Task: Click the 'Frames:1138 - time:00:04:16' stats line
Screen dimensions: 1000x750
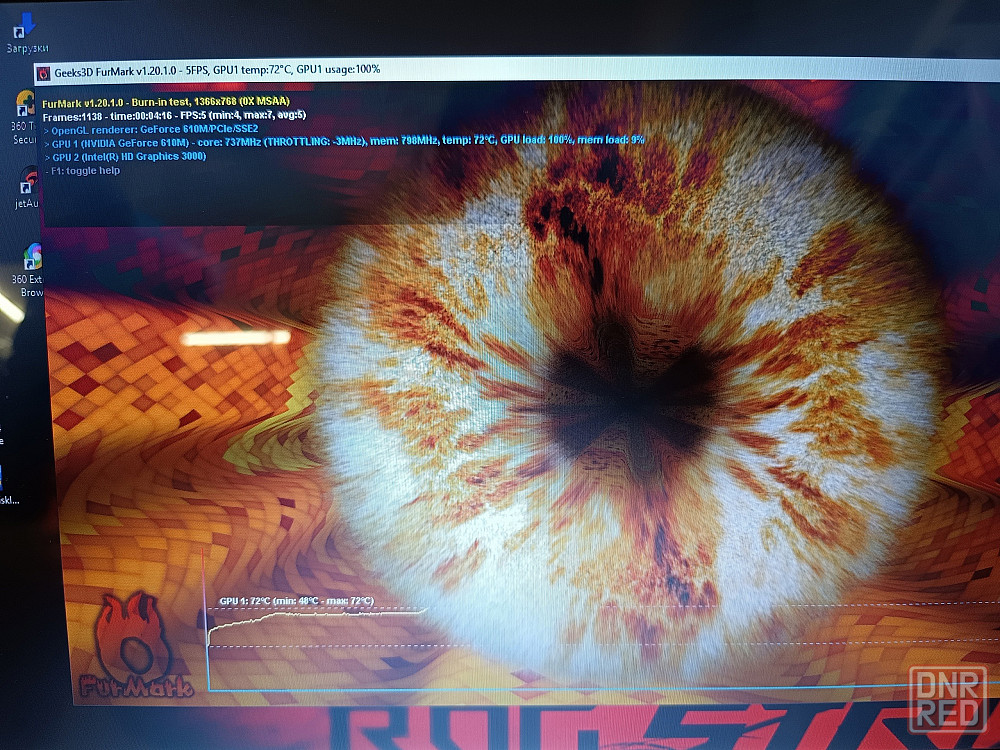Action: point(174,116)
